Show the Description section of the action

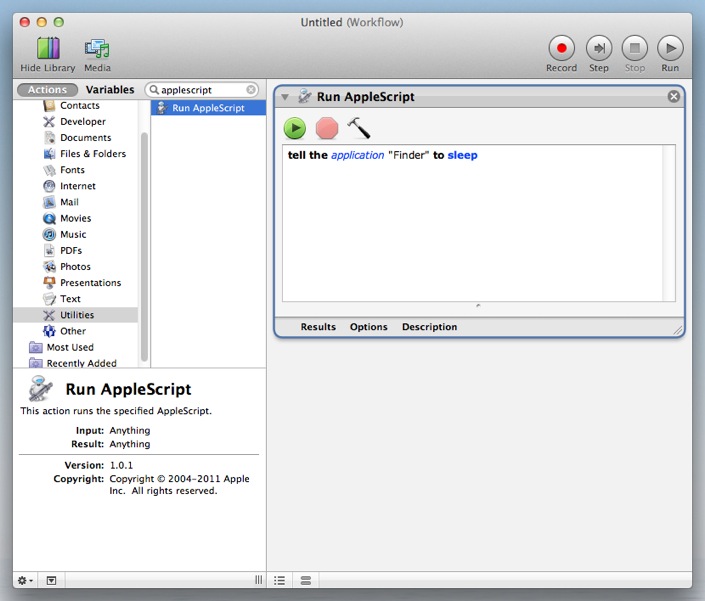[429, 327]
